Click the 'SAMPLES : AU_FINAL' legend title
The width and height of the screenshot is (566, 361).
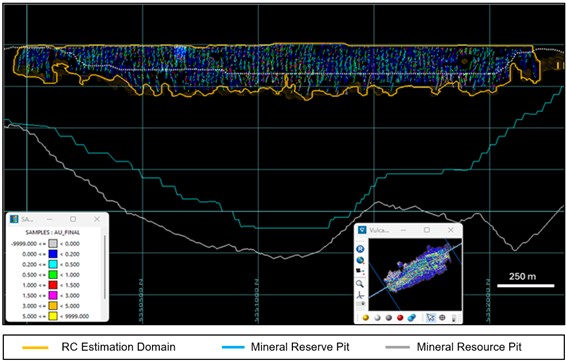tap(53, 233)
